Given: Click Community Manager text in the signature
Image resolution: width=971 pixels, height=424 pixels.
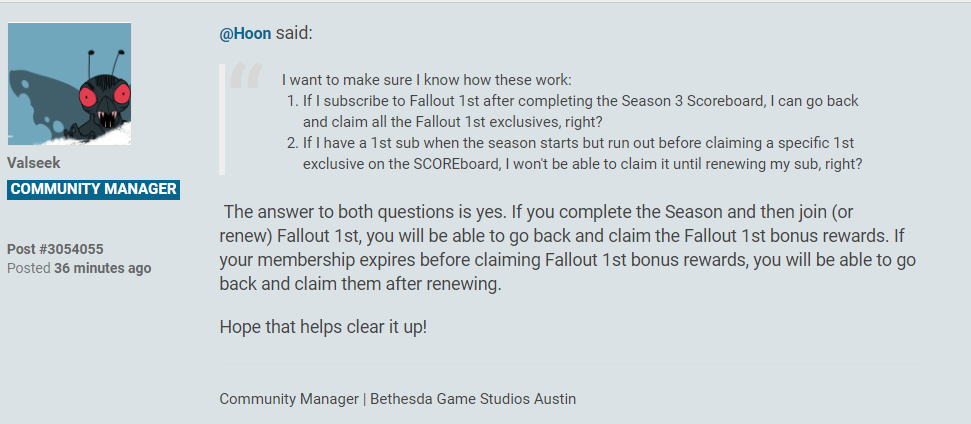Looking at the screenshot, I should pyautogui.click(x=289, y=399).
